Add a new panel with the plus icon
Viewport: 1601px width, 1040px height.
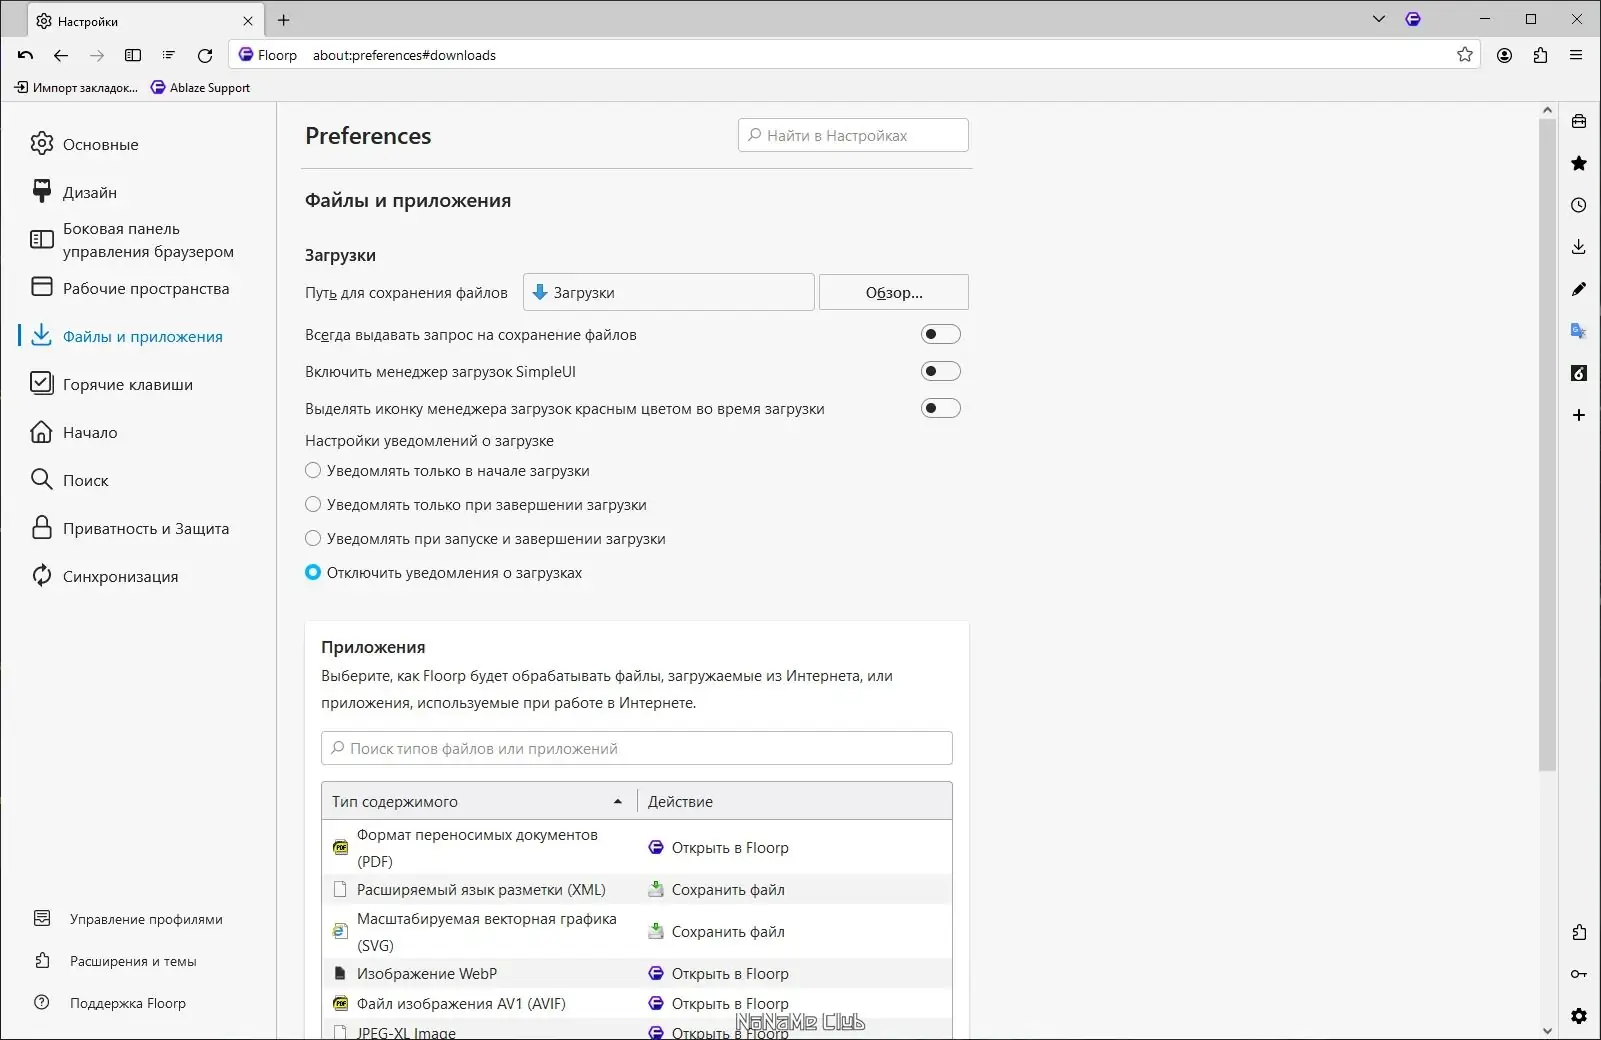coord(1579,415)
